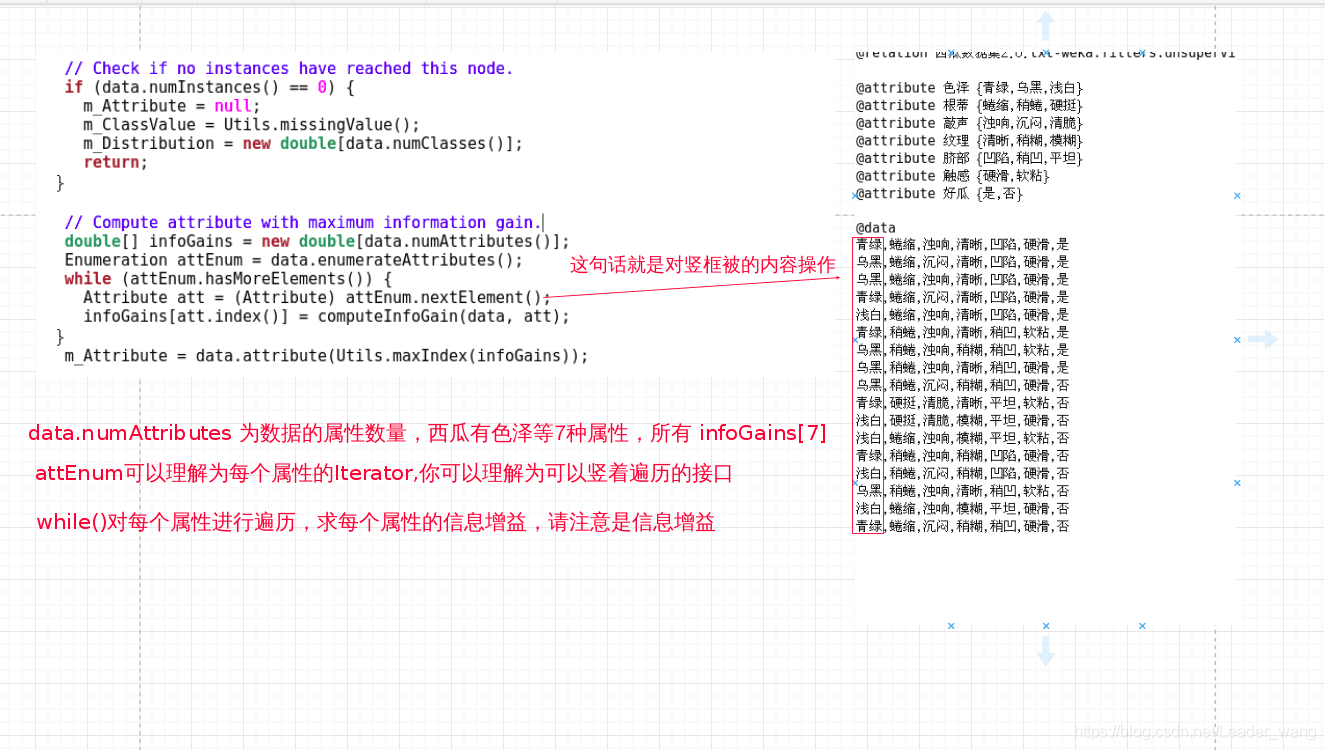Select the red note starting 'attEnum可以理解为每个属性的Iterator'

pyautogui.click(x=384, y=473)
